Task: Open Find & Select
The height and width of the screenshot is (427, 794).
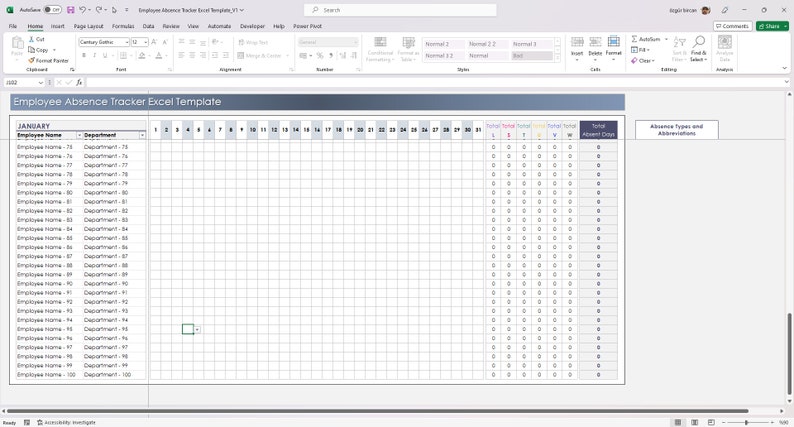Action: coord(698,49)
